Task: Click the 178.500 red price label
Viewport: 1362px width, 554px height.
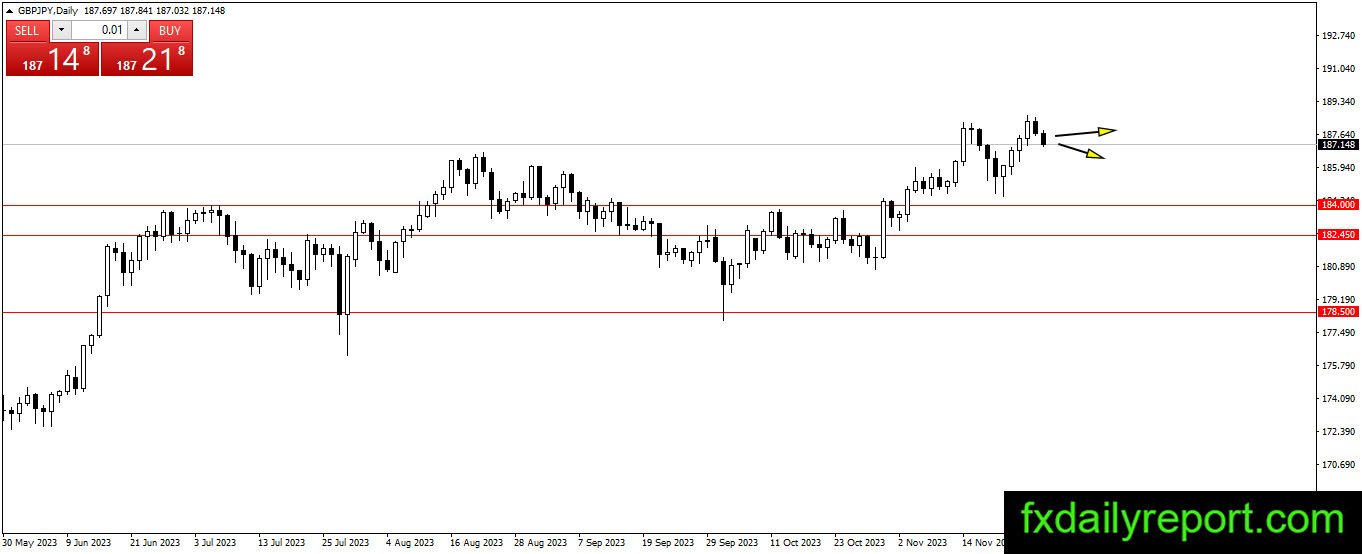Action: [x=1338, y=312]
